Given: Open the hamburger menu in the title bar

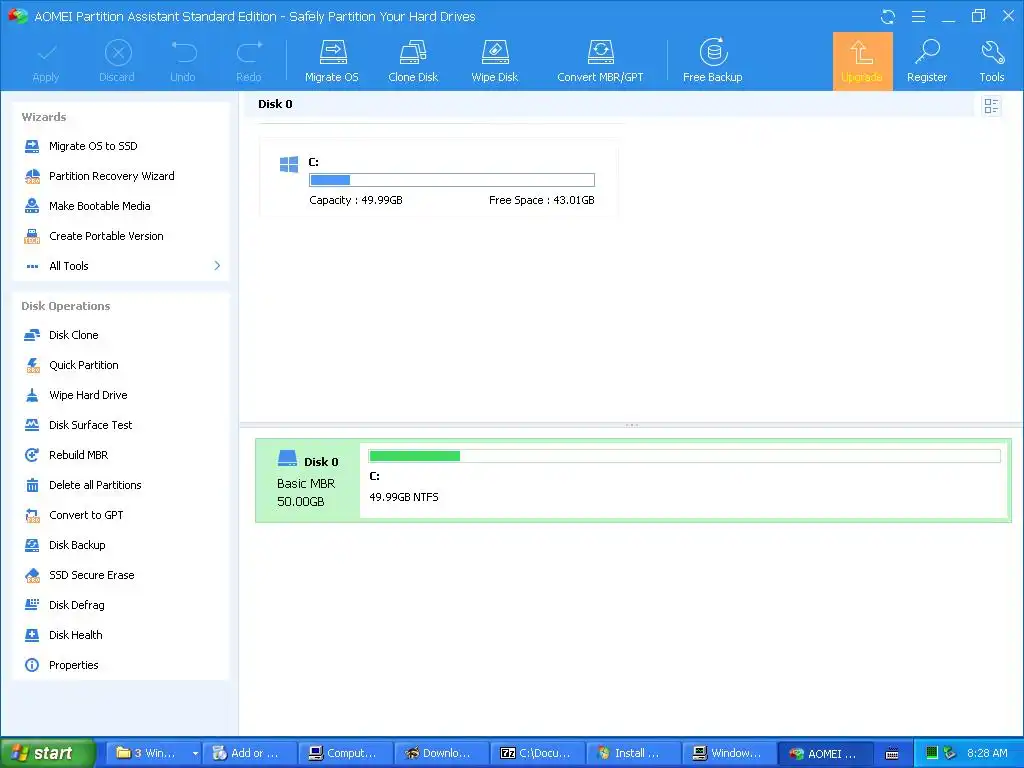Looking at the screenshot, I should [918, 16].
